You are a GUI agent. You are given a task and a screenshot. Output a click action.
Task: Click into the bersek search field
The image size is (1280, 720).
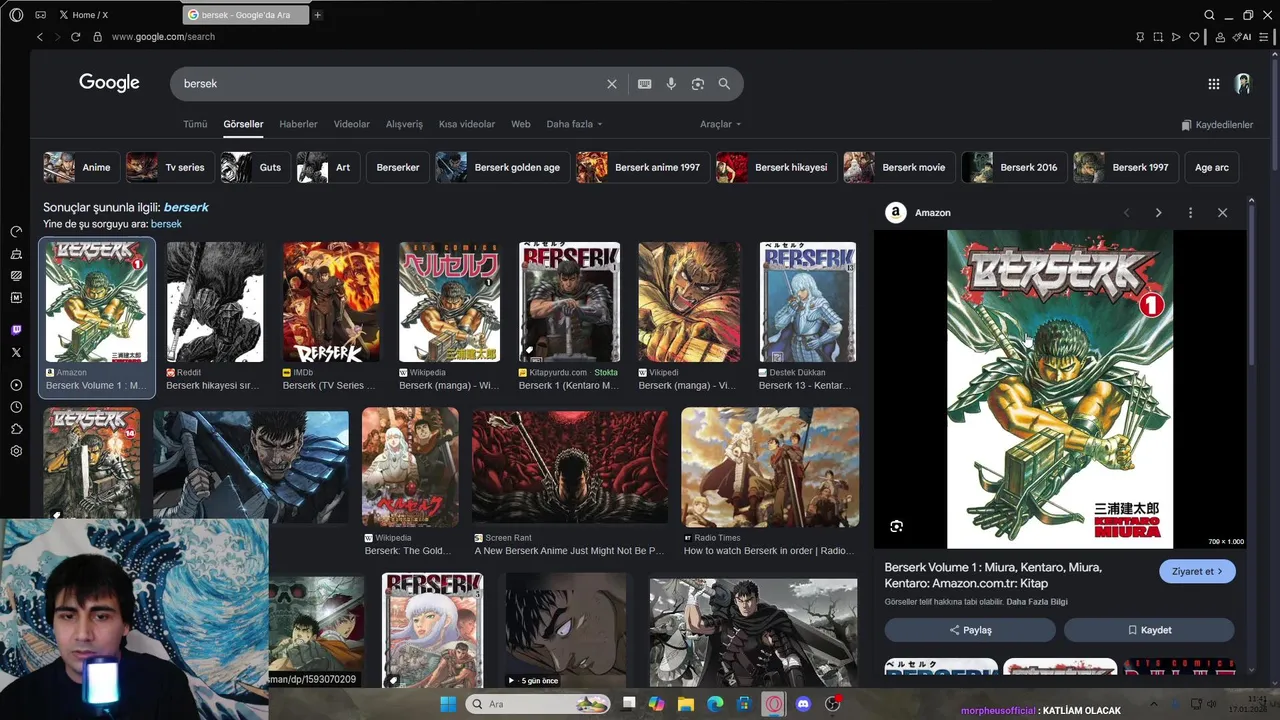(x=390, y=84)
